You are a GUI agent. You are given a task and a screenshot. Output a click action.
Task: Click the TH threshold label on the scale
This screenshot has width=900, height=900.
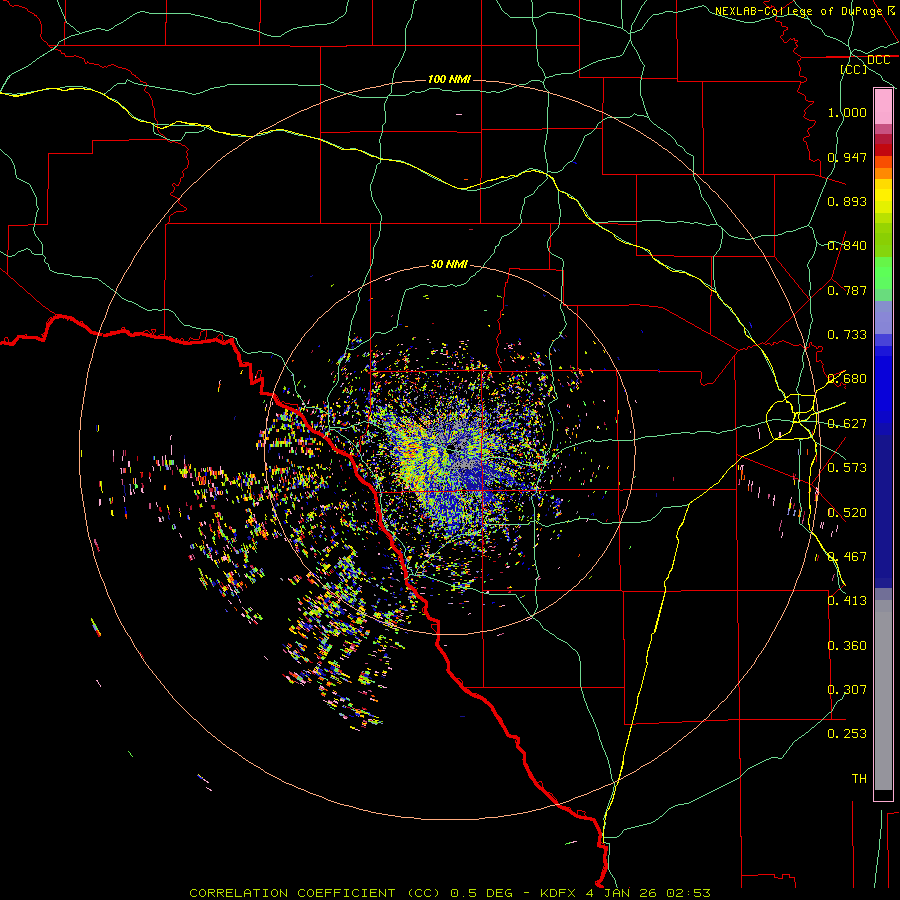(x=859, y=779)
